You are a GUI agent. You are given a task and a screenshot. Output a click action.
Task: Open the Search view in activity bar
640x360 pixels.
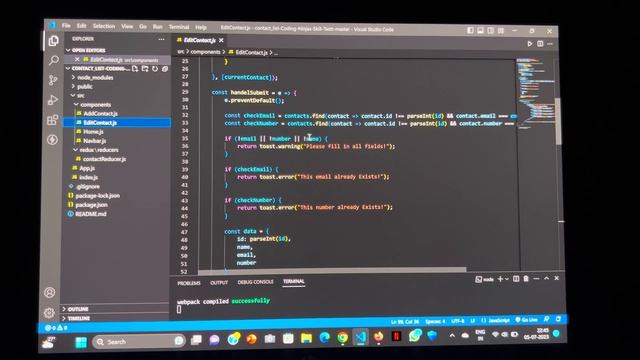click(x=53, y=60)
